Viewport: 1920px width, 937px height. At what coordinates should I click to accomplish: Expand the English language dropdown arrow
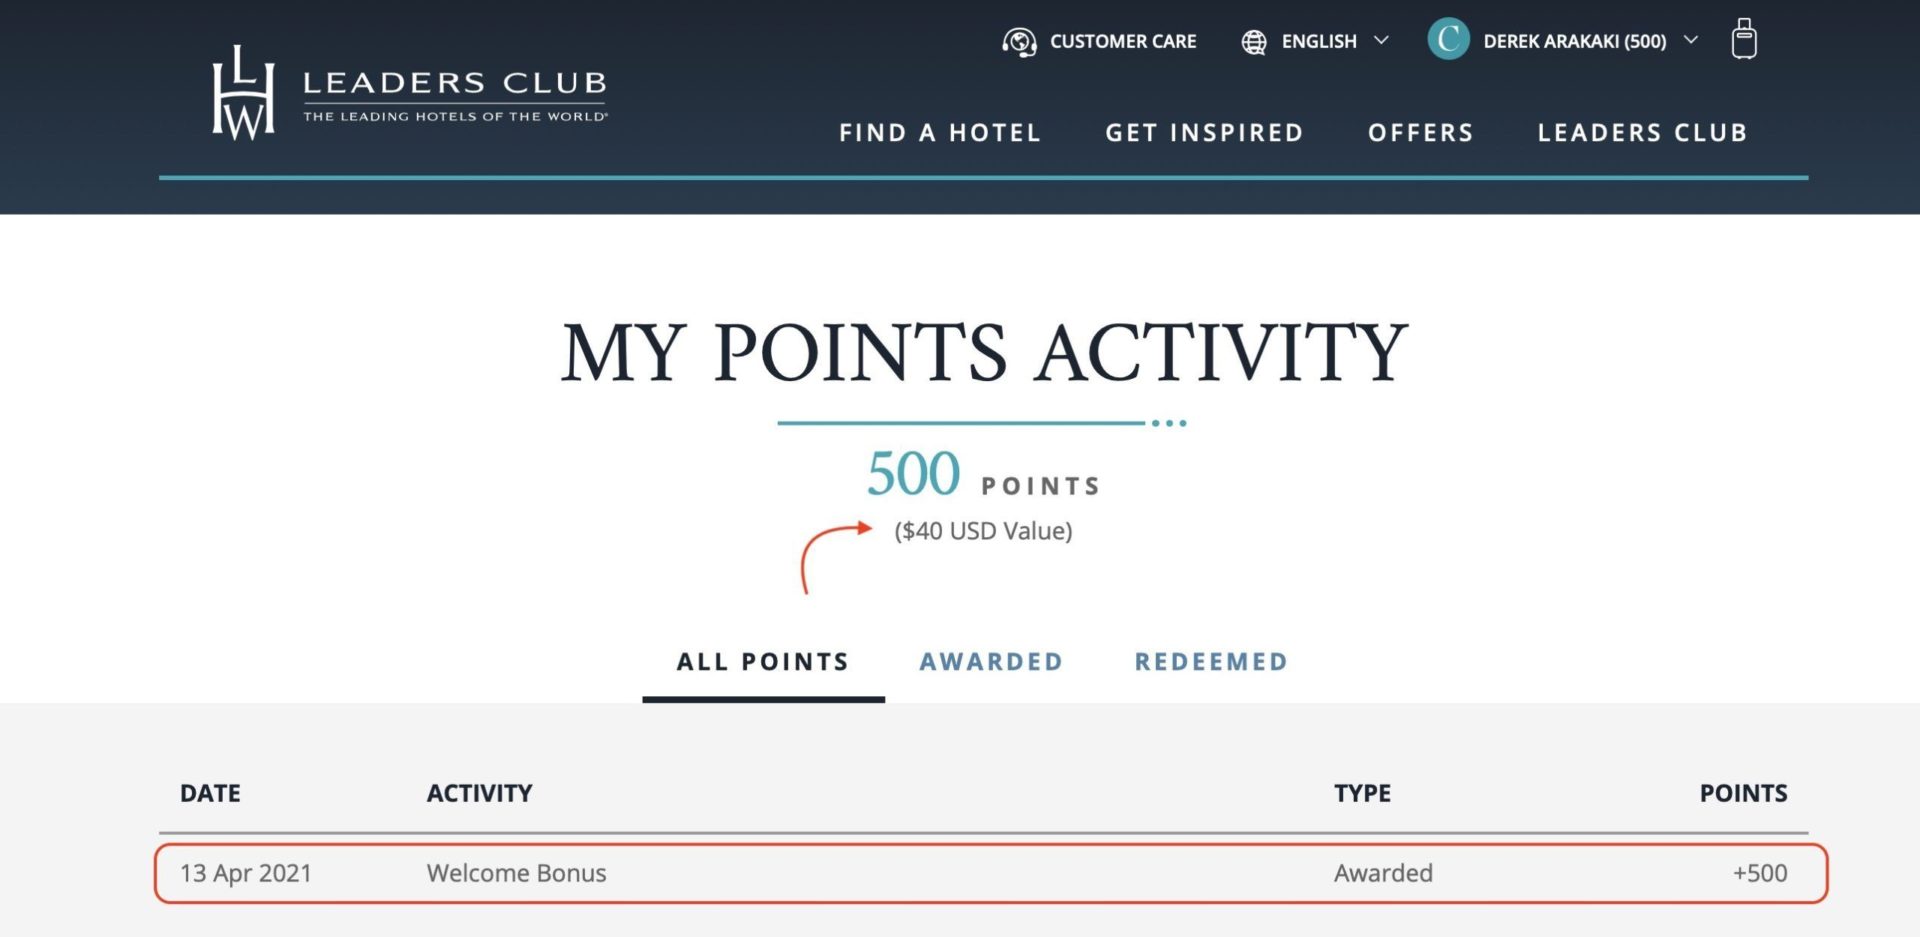(x=1381, y=40)
